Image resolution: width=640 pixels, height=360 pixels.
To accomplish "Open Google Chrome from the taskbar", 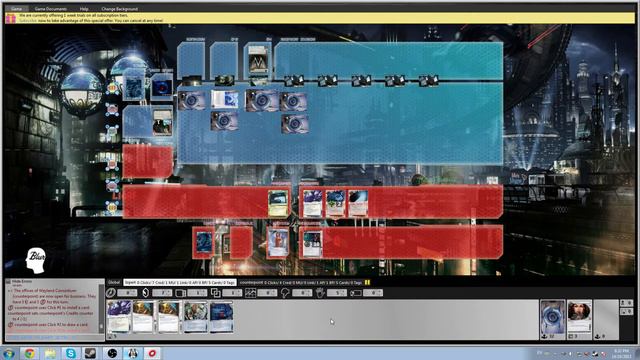I will coord(29,353).
